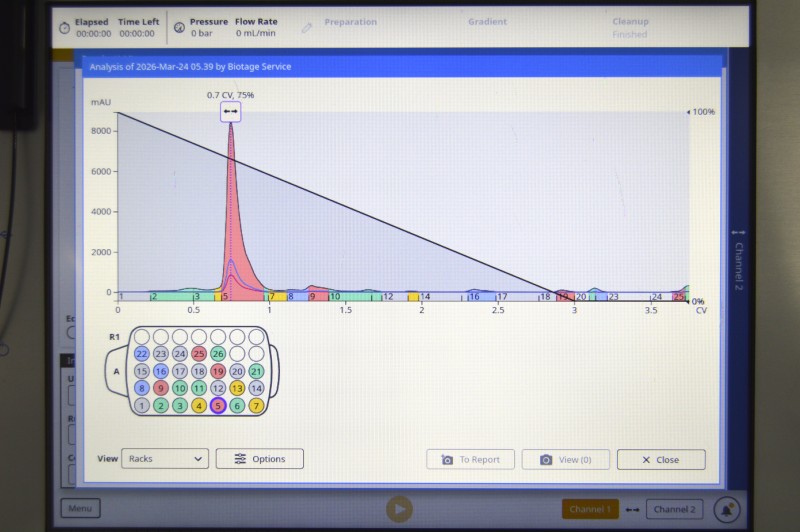Select fraction tube 5 in rack

click(218, 405)
